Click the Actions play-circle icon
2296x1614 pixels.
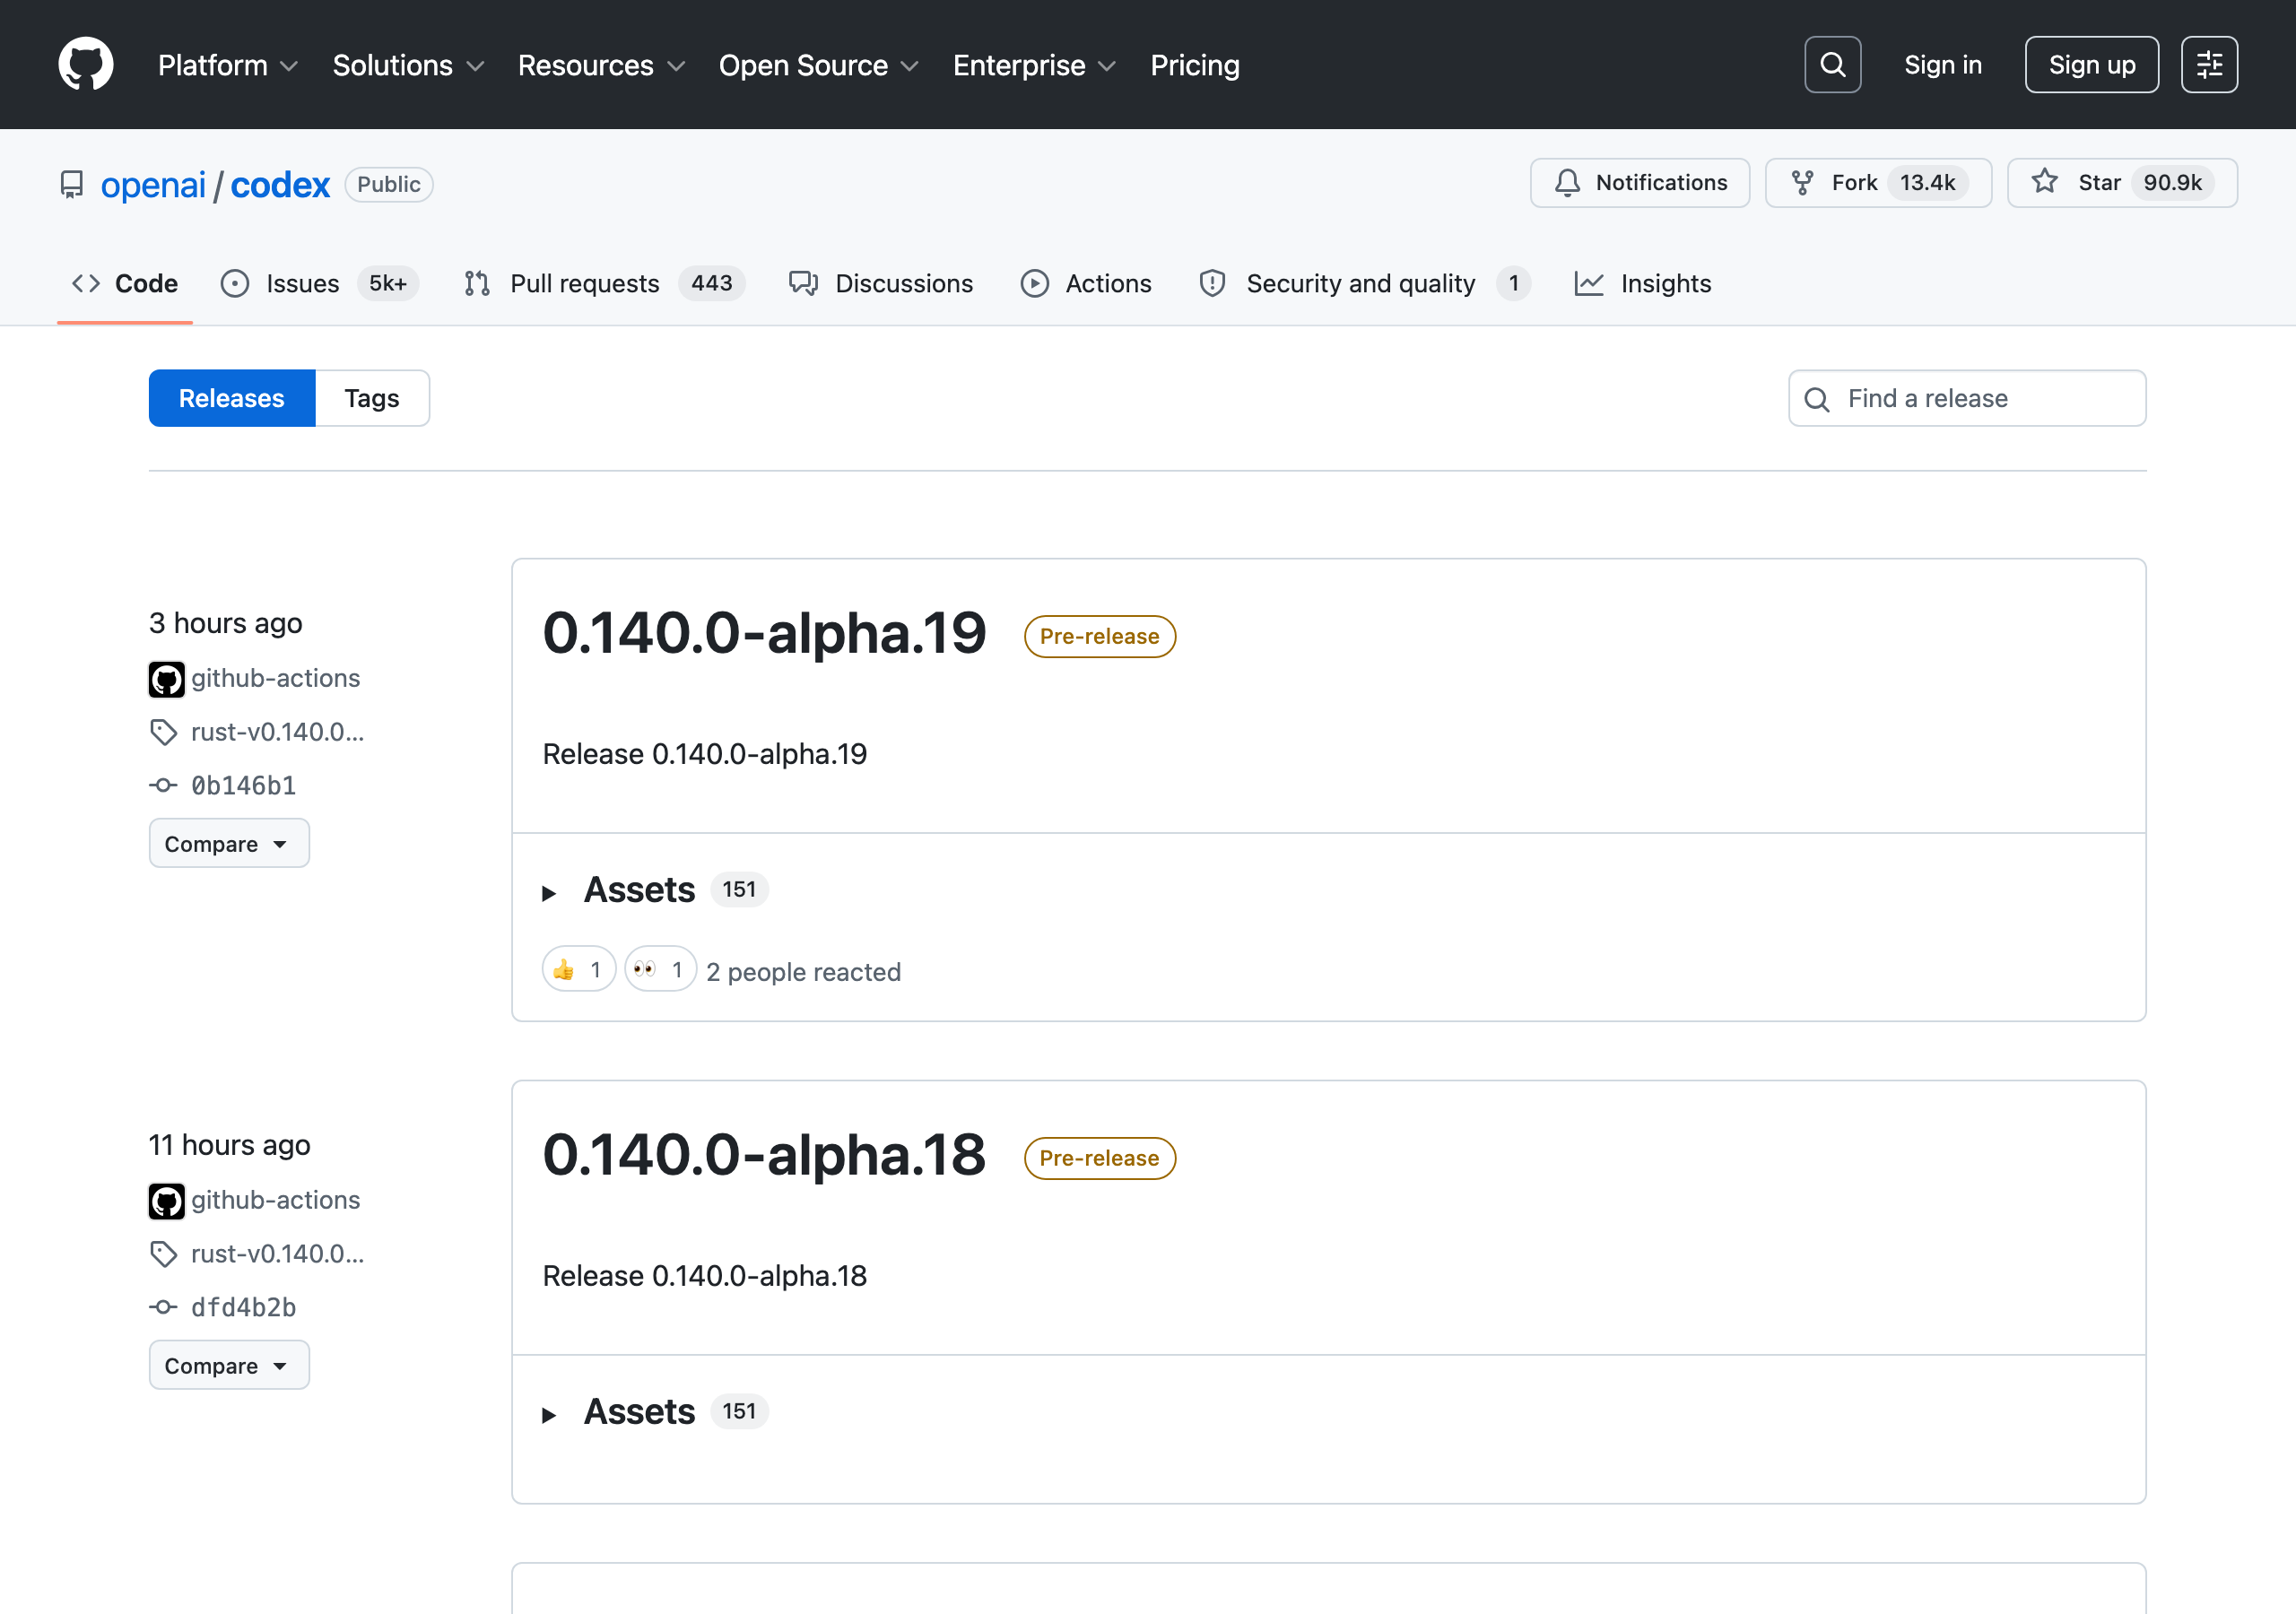[x=1035, y=284]
